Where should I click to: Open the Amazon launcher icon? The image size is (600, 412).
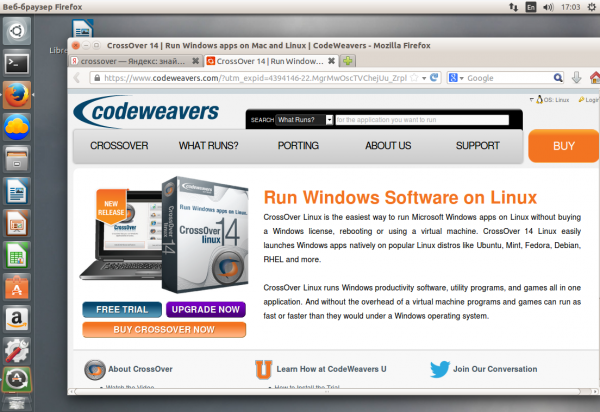[17, 319]
